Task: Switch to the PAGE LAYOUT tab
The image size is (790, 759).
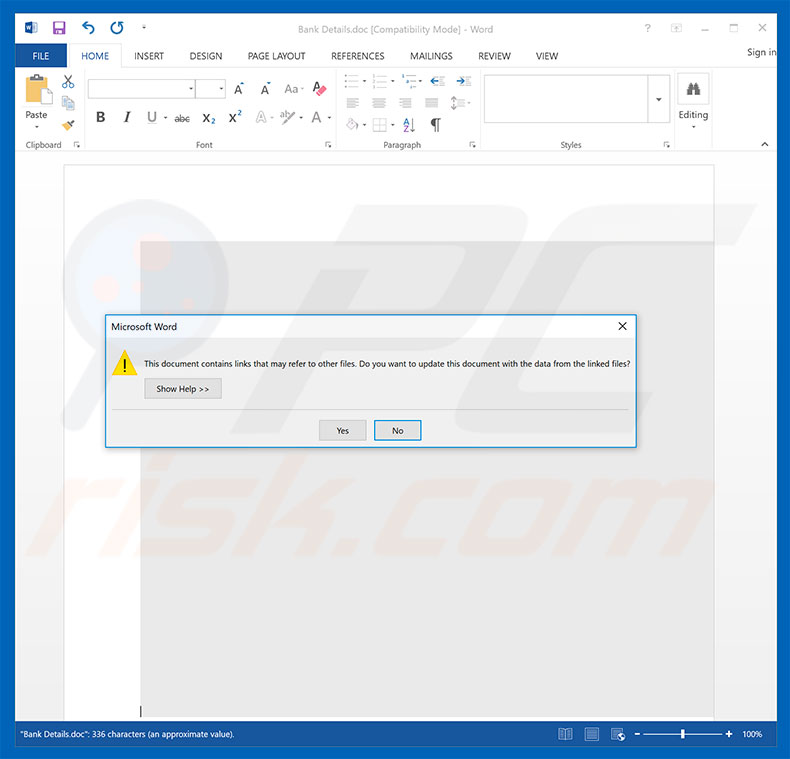Action: (x=277, y=56)
